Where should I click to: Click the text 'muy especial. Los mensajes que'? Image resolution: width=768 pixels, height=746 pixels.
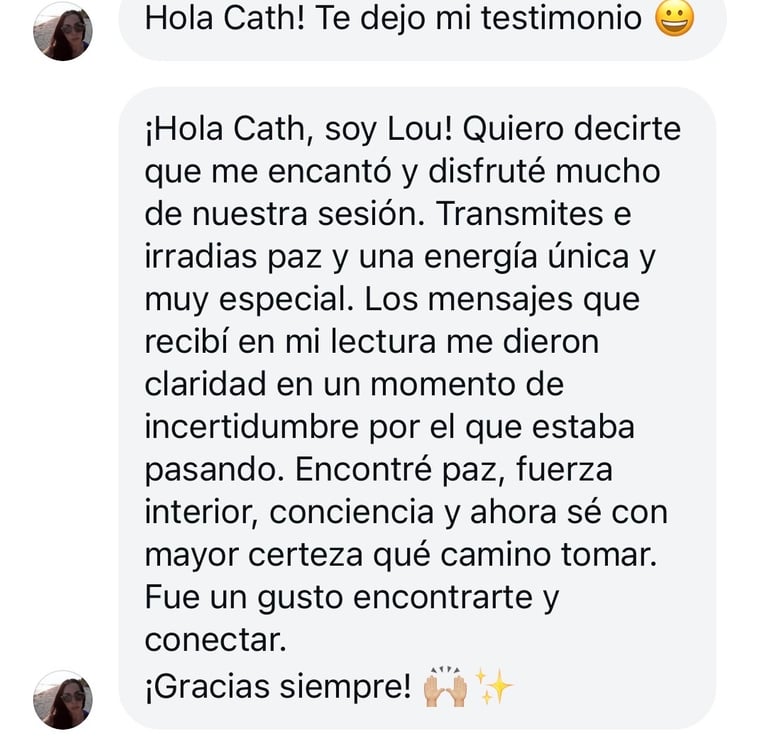392,300
